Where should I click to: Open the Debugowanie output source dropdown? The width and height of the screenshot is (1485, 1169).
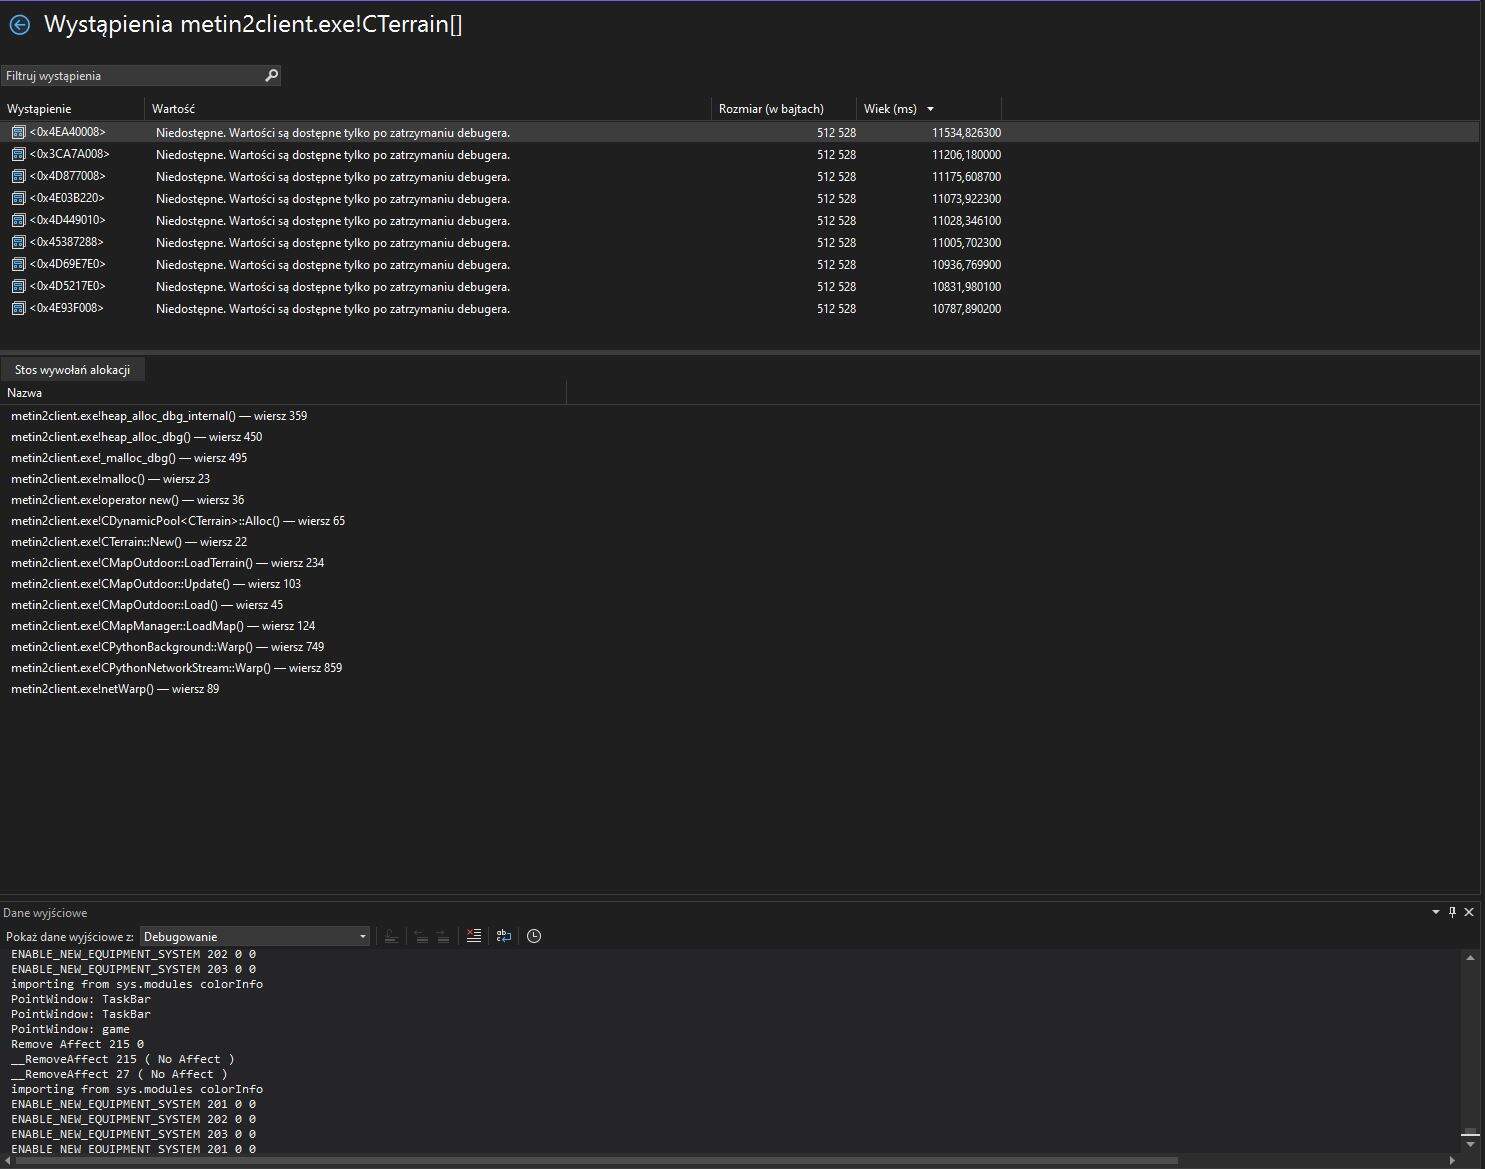coord(255,936)
